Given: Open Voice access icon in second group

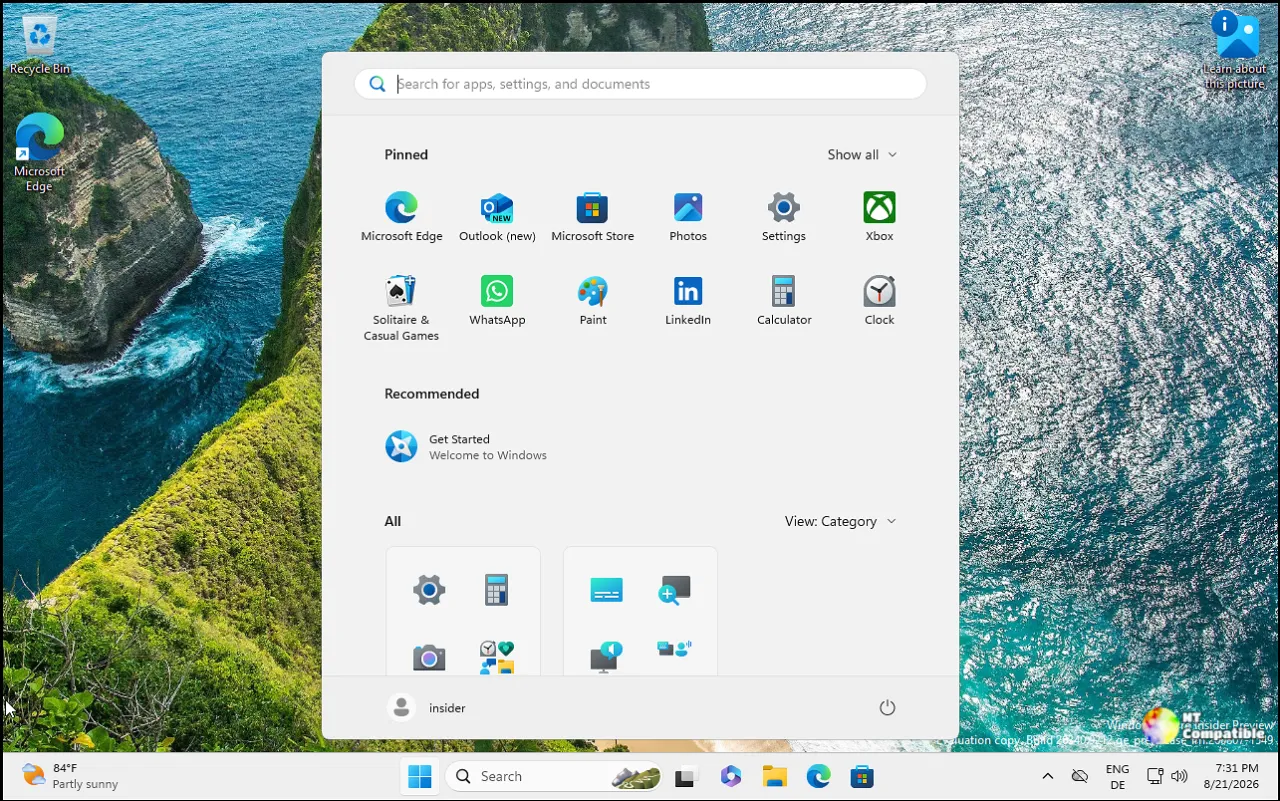Looking at the screenshot, I should [674, 650].
